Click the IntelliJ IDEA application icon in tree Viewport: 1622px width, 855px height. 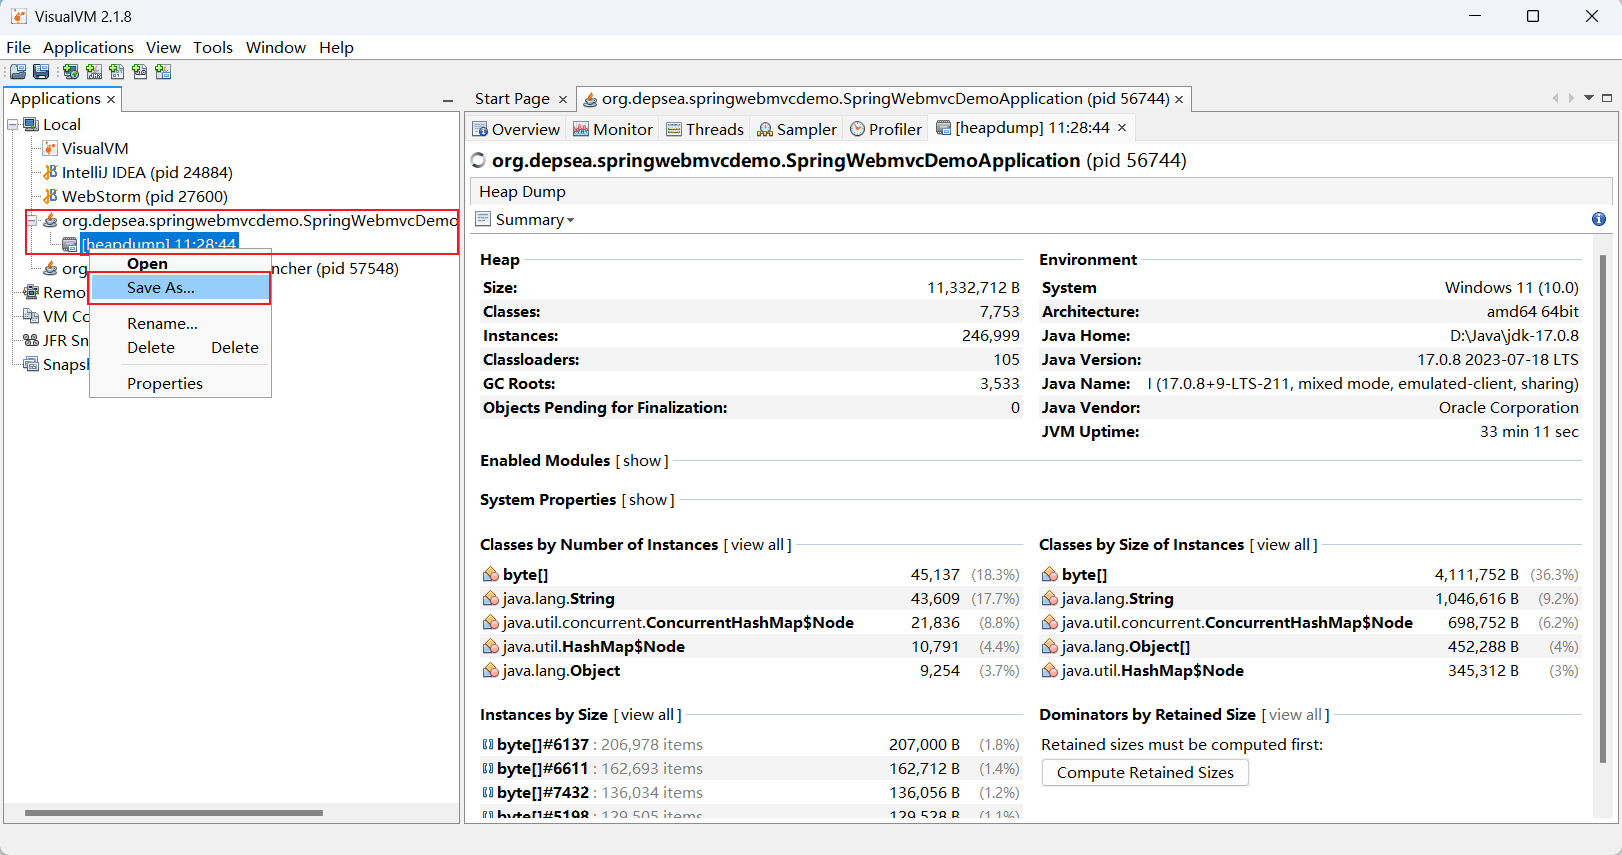pyautogui.click(x=50, y=172)
